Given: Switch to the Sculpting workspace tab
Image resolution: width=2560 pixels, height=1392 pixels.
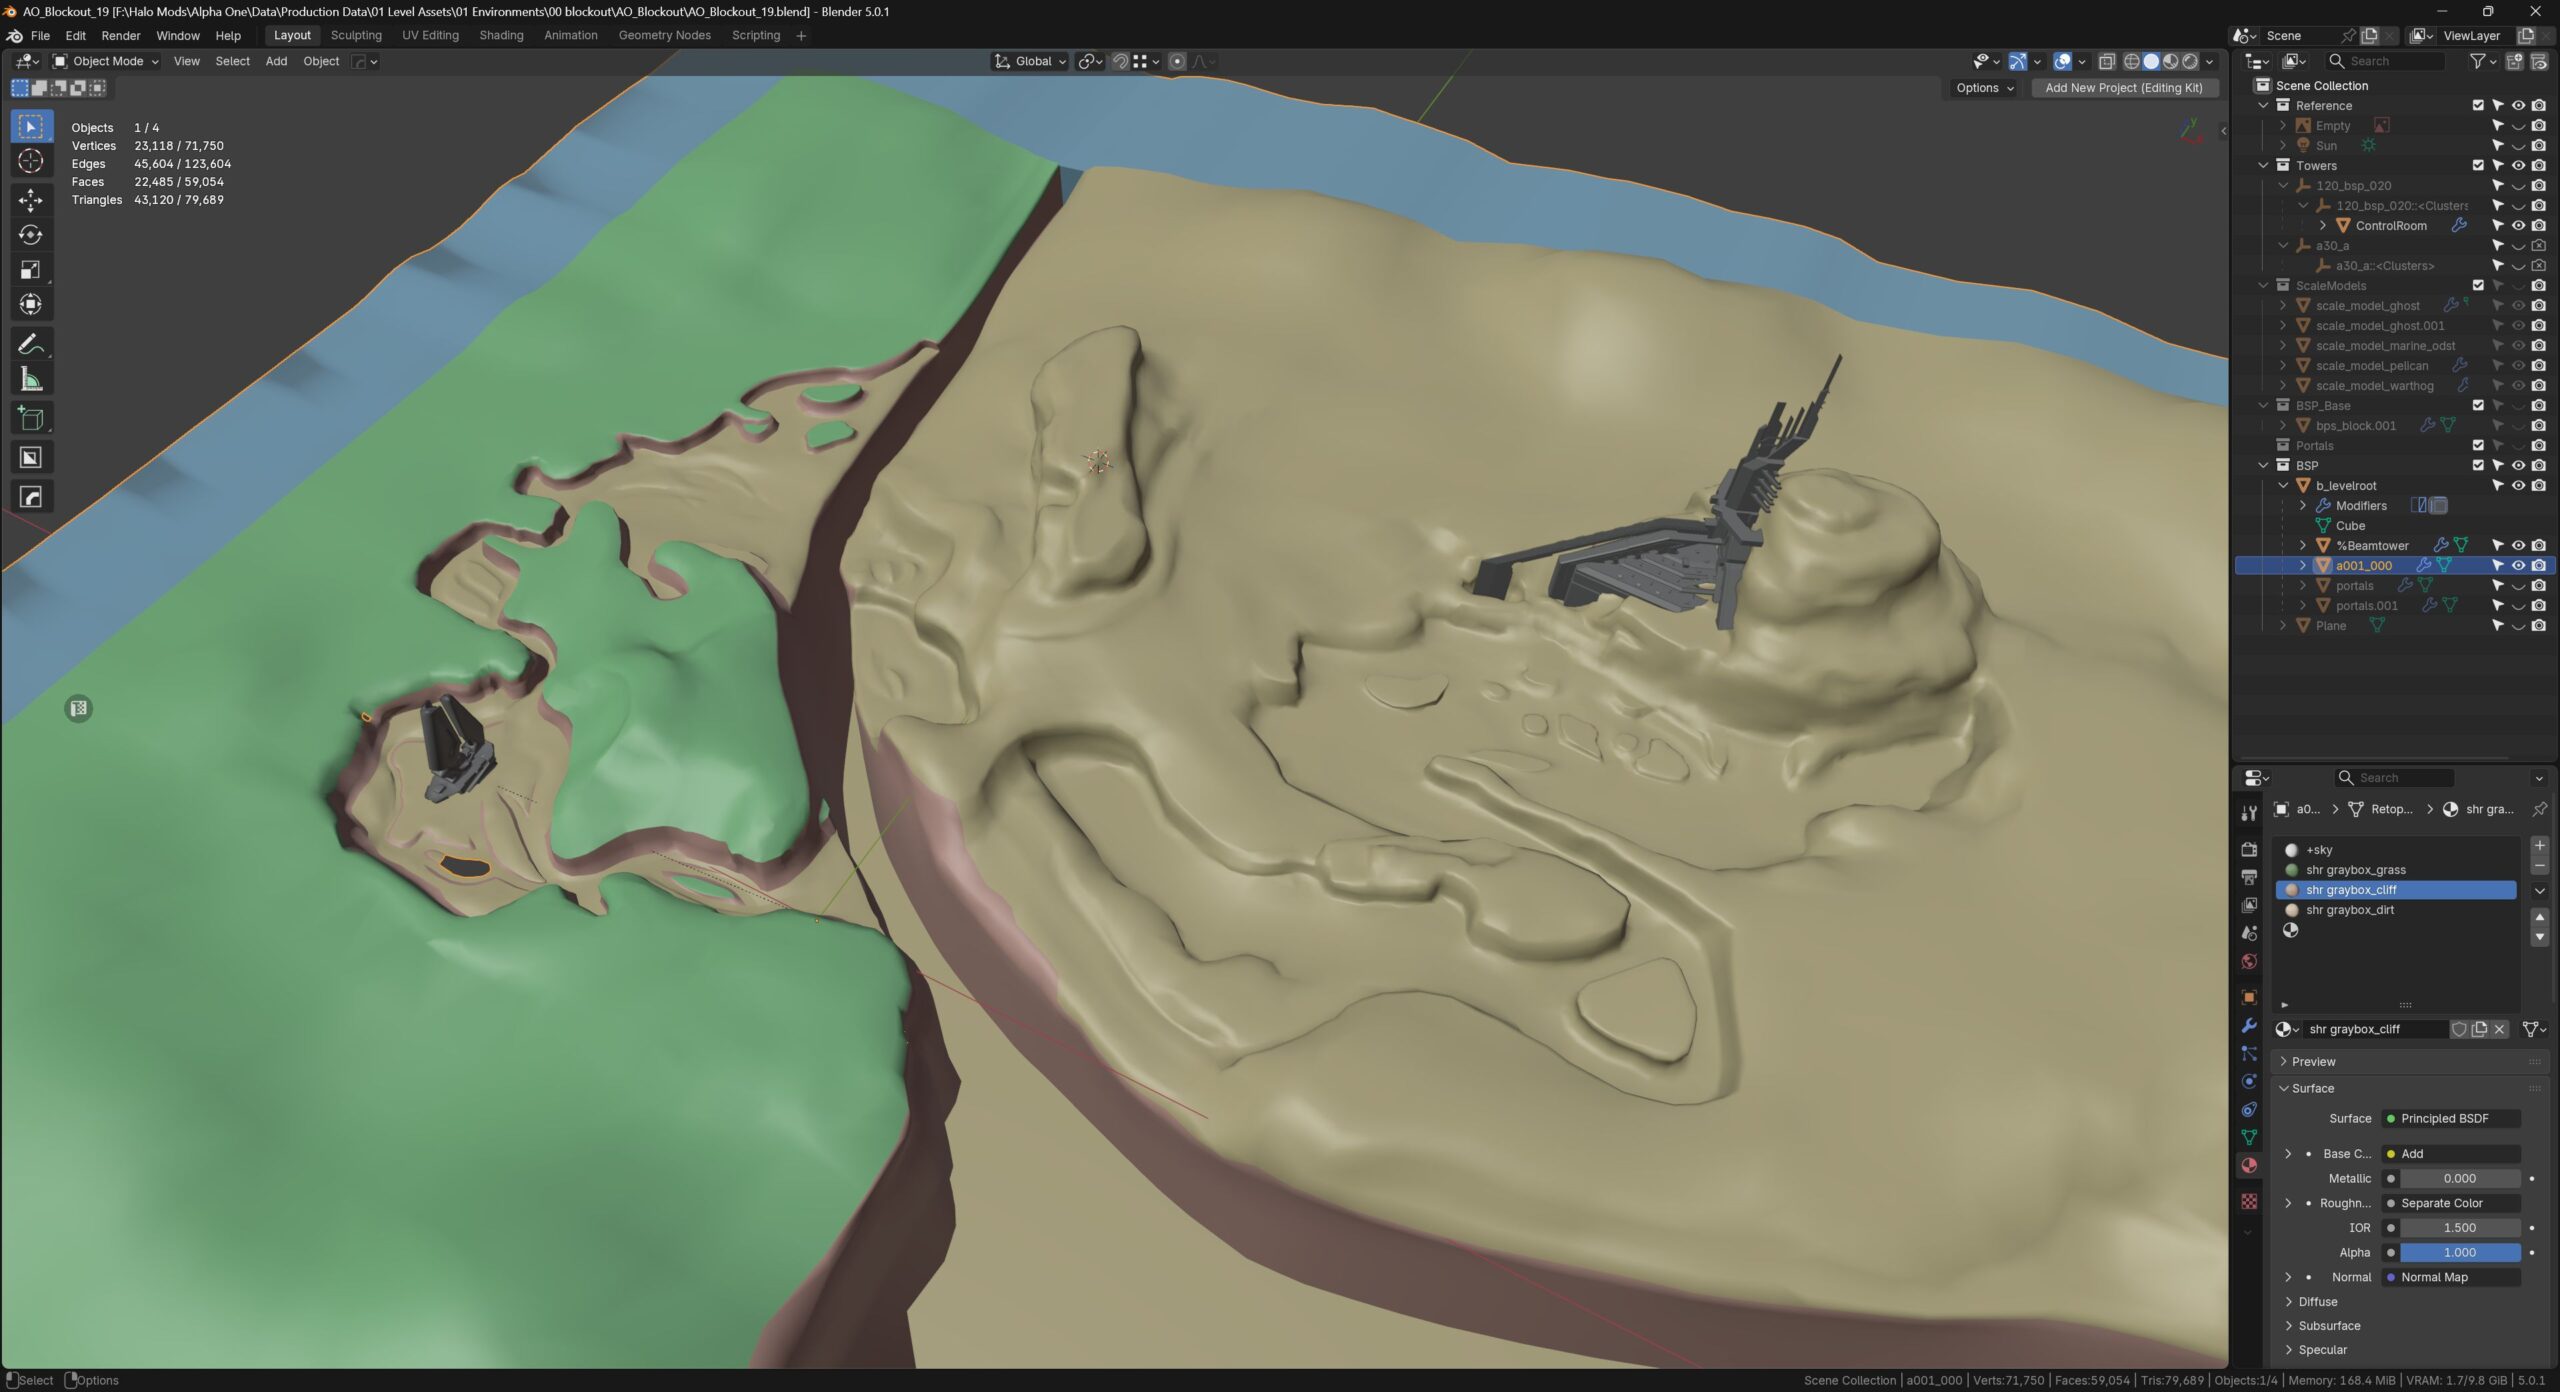Looking at the screenshot, I should [356, 35].
